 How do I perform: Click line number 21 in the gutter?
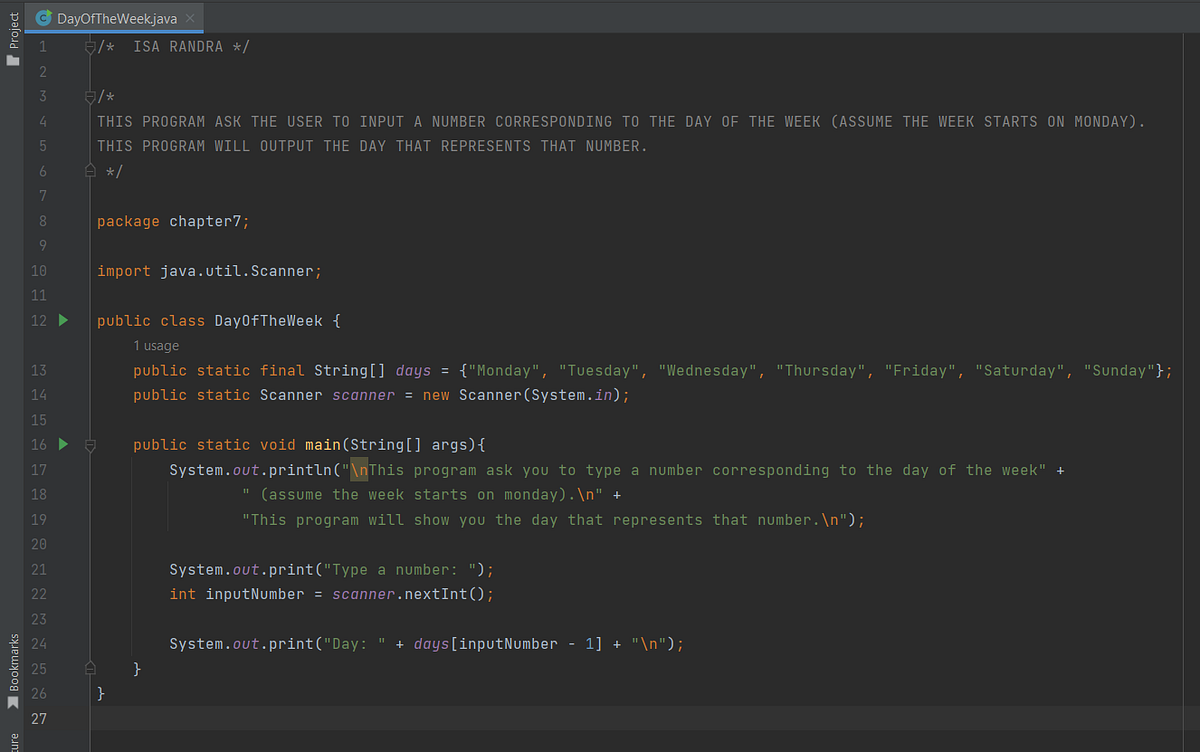(38, 569)
